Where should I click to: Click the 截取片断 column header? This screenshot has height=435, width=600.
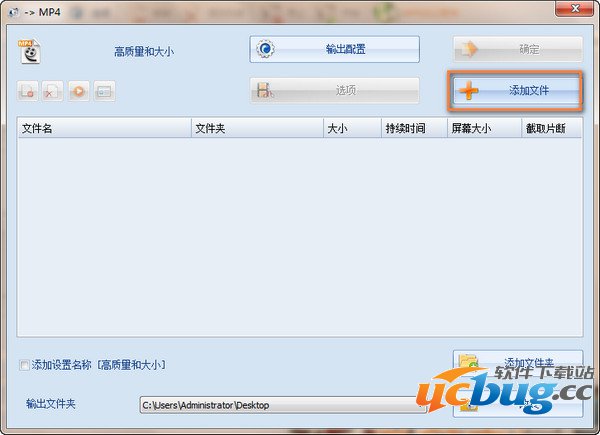[552, 128]
